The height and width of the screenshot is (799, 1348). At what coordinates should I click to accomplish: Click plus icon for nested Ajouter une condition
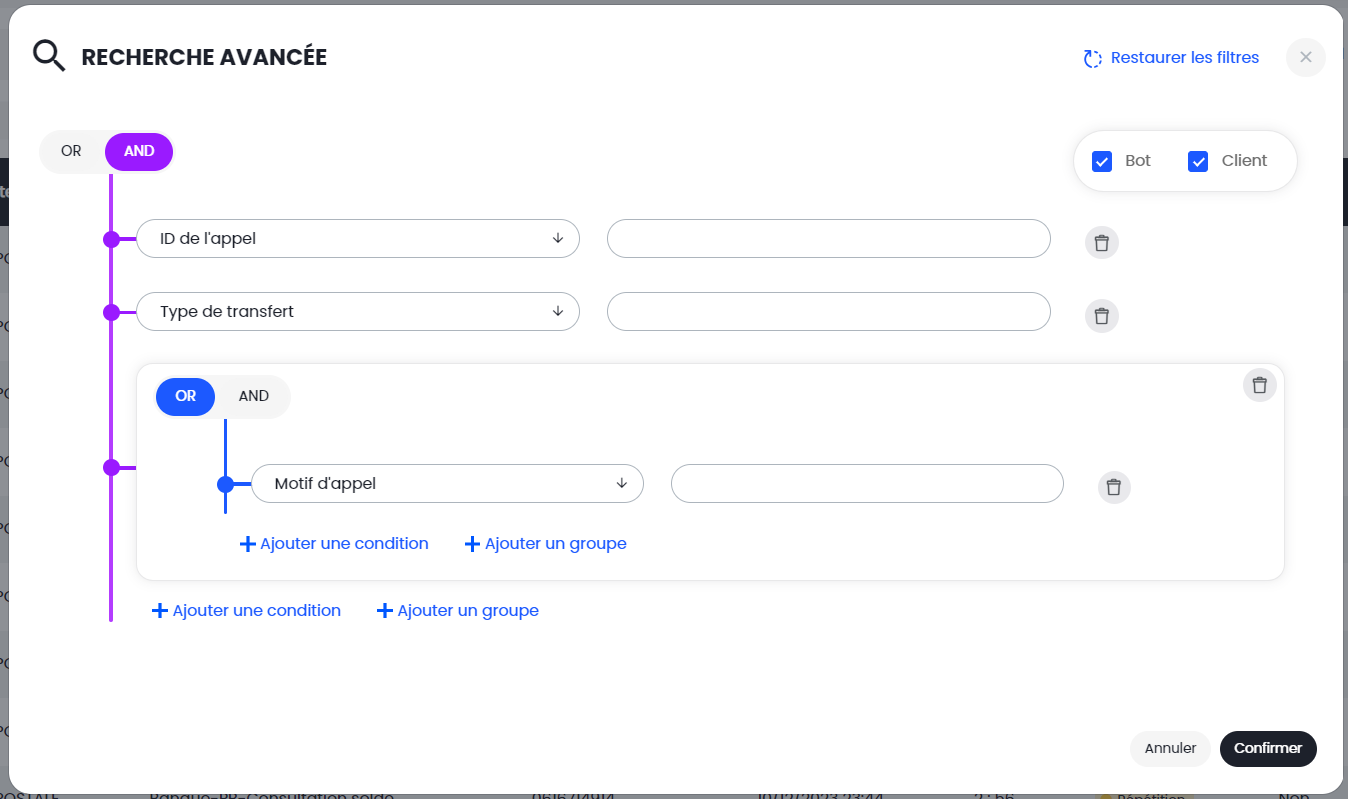[248, 544]
